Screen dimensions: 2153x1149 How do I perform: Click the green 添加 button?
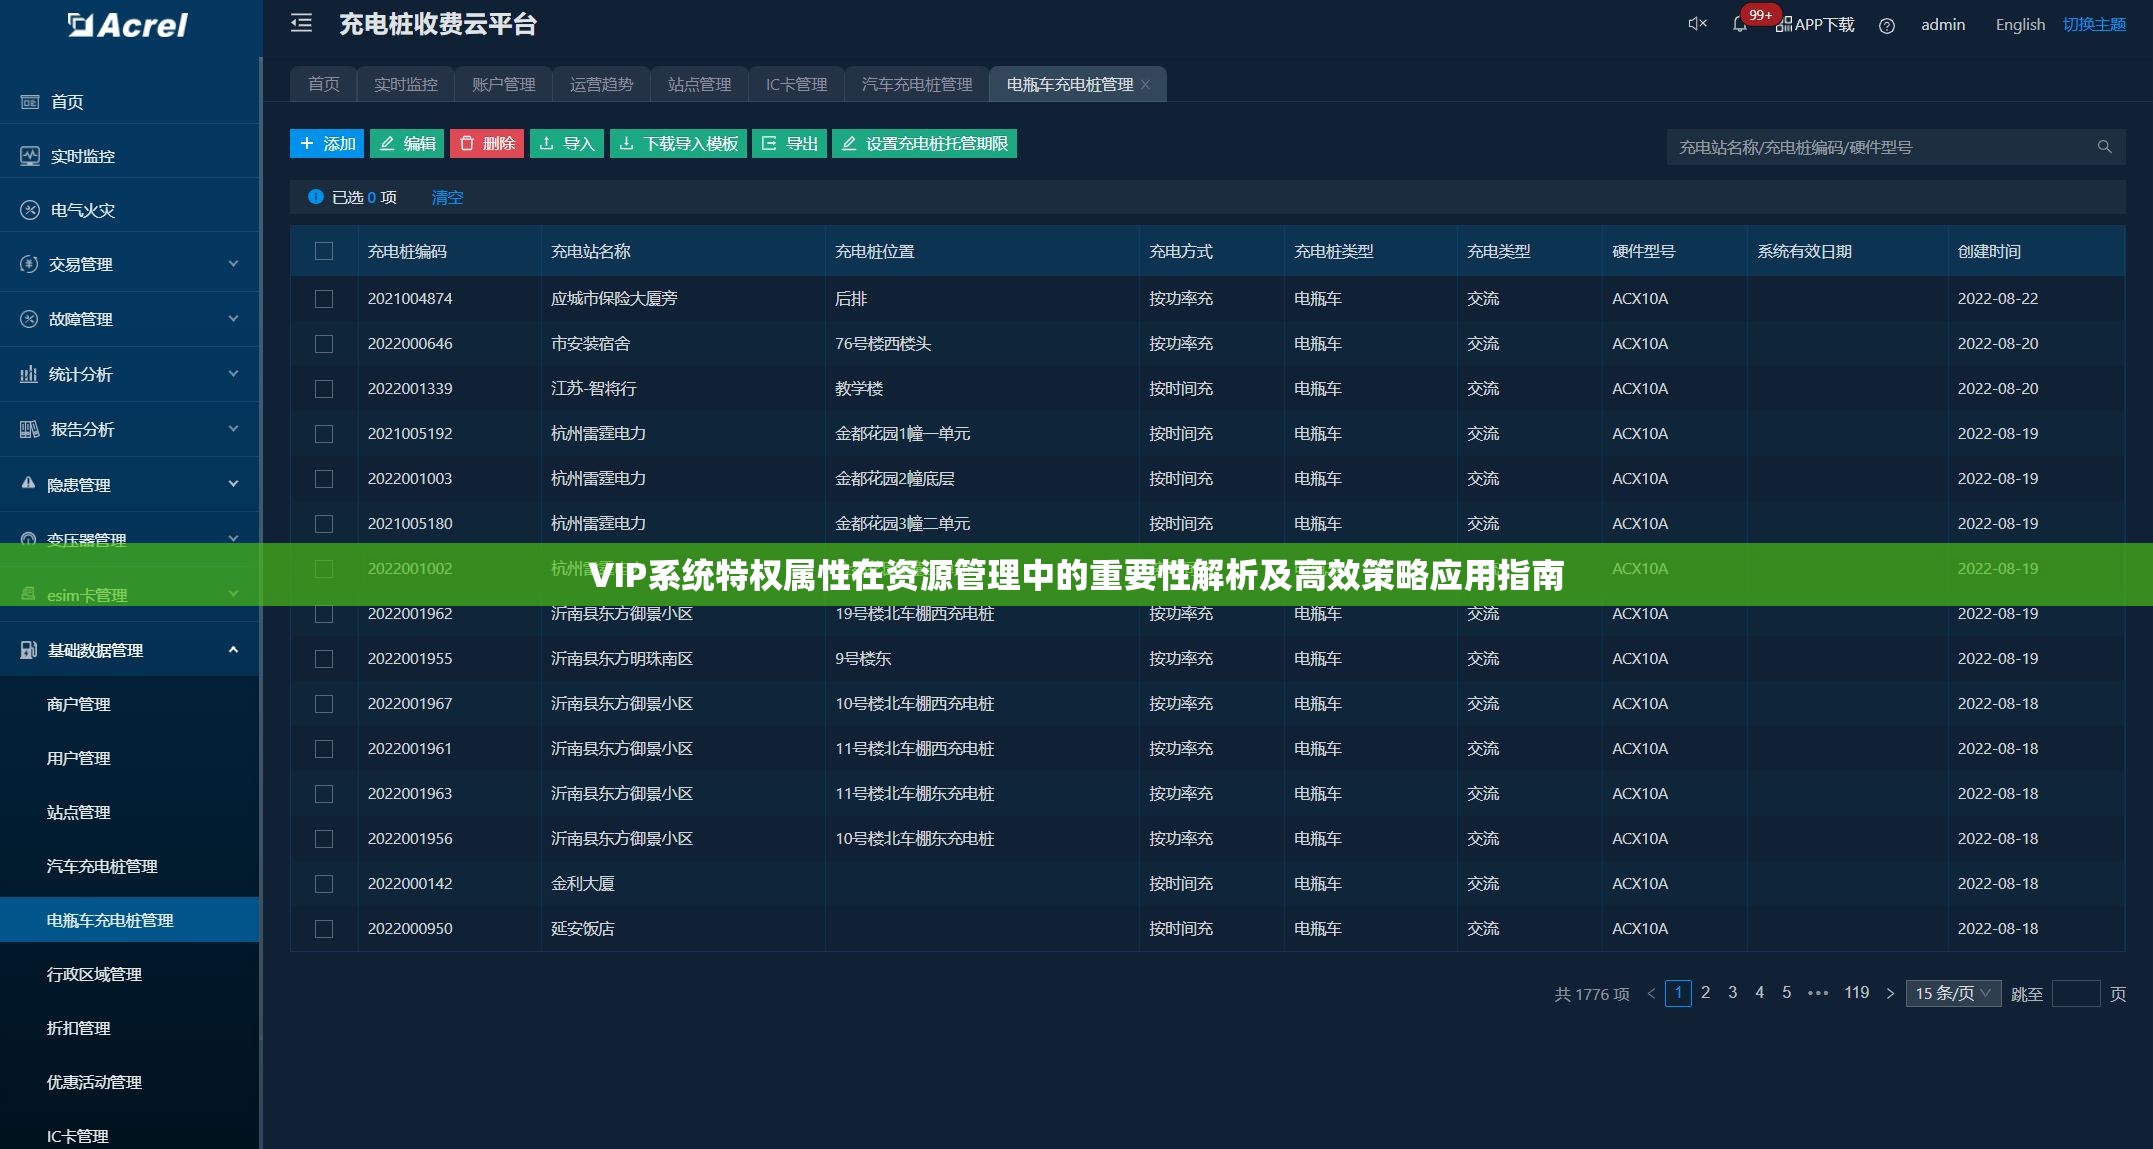(x=327, y=143)
